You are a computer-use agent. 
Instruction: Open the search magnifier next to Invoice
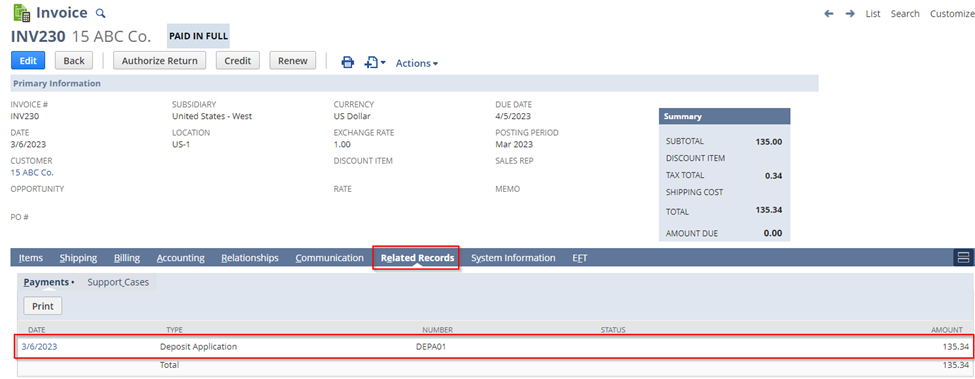(x=101, y=13)
